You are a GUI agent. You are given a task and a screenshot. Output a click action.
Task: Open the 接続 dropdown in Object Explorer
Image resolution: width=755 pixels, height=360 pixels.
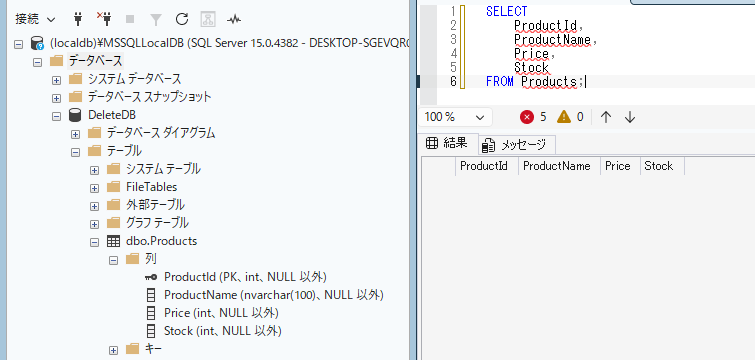36,19
